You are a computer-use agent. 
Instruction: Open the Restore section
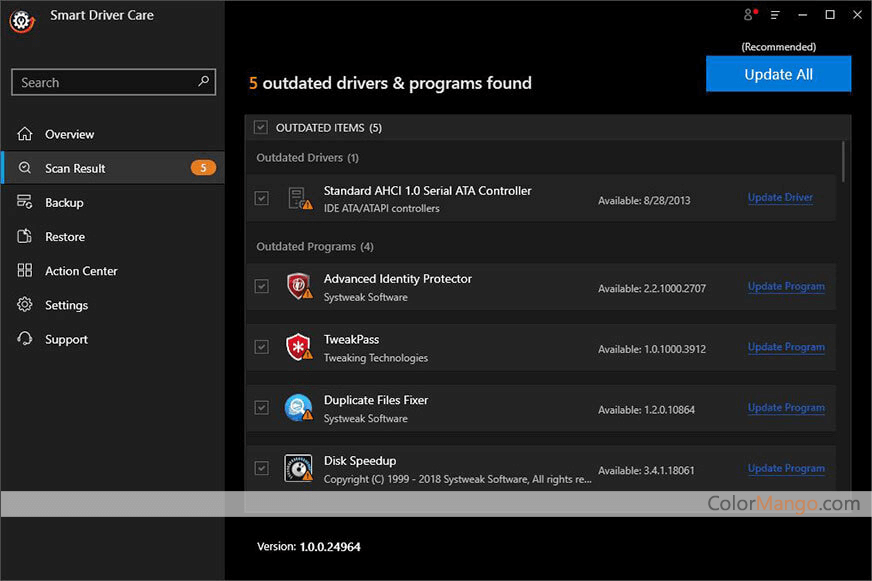pyautogui.click(x=113, y=236)
